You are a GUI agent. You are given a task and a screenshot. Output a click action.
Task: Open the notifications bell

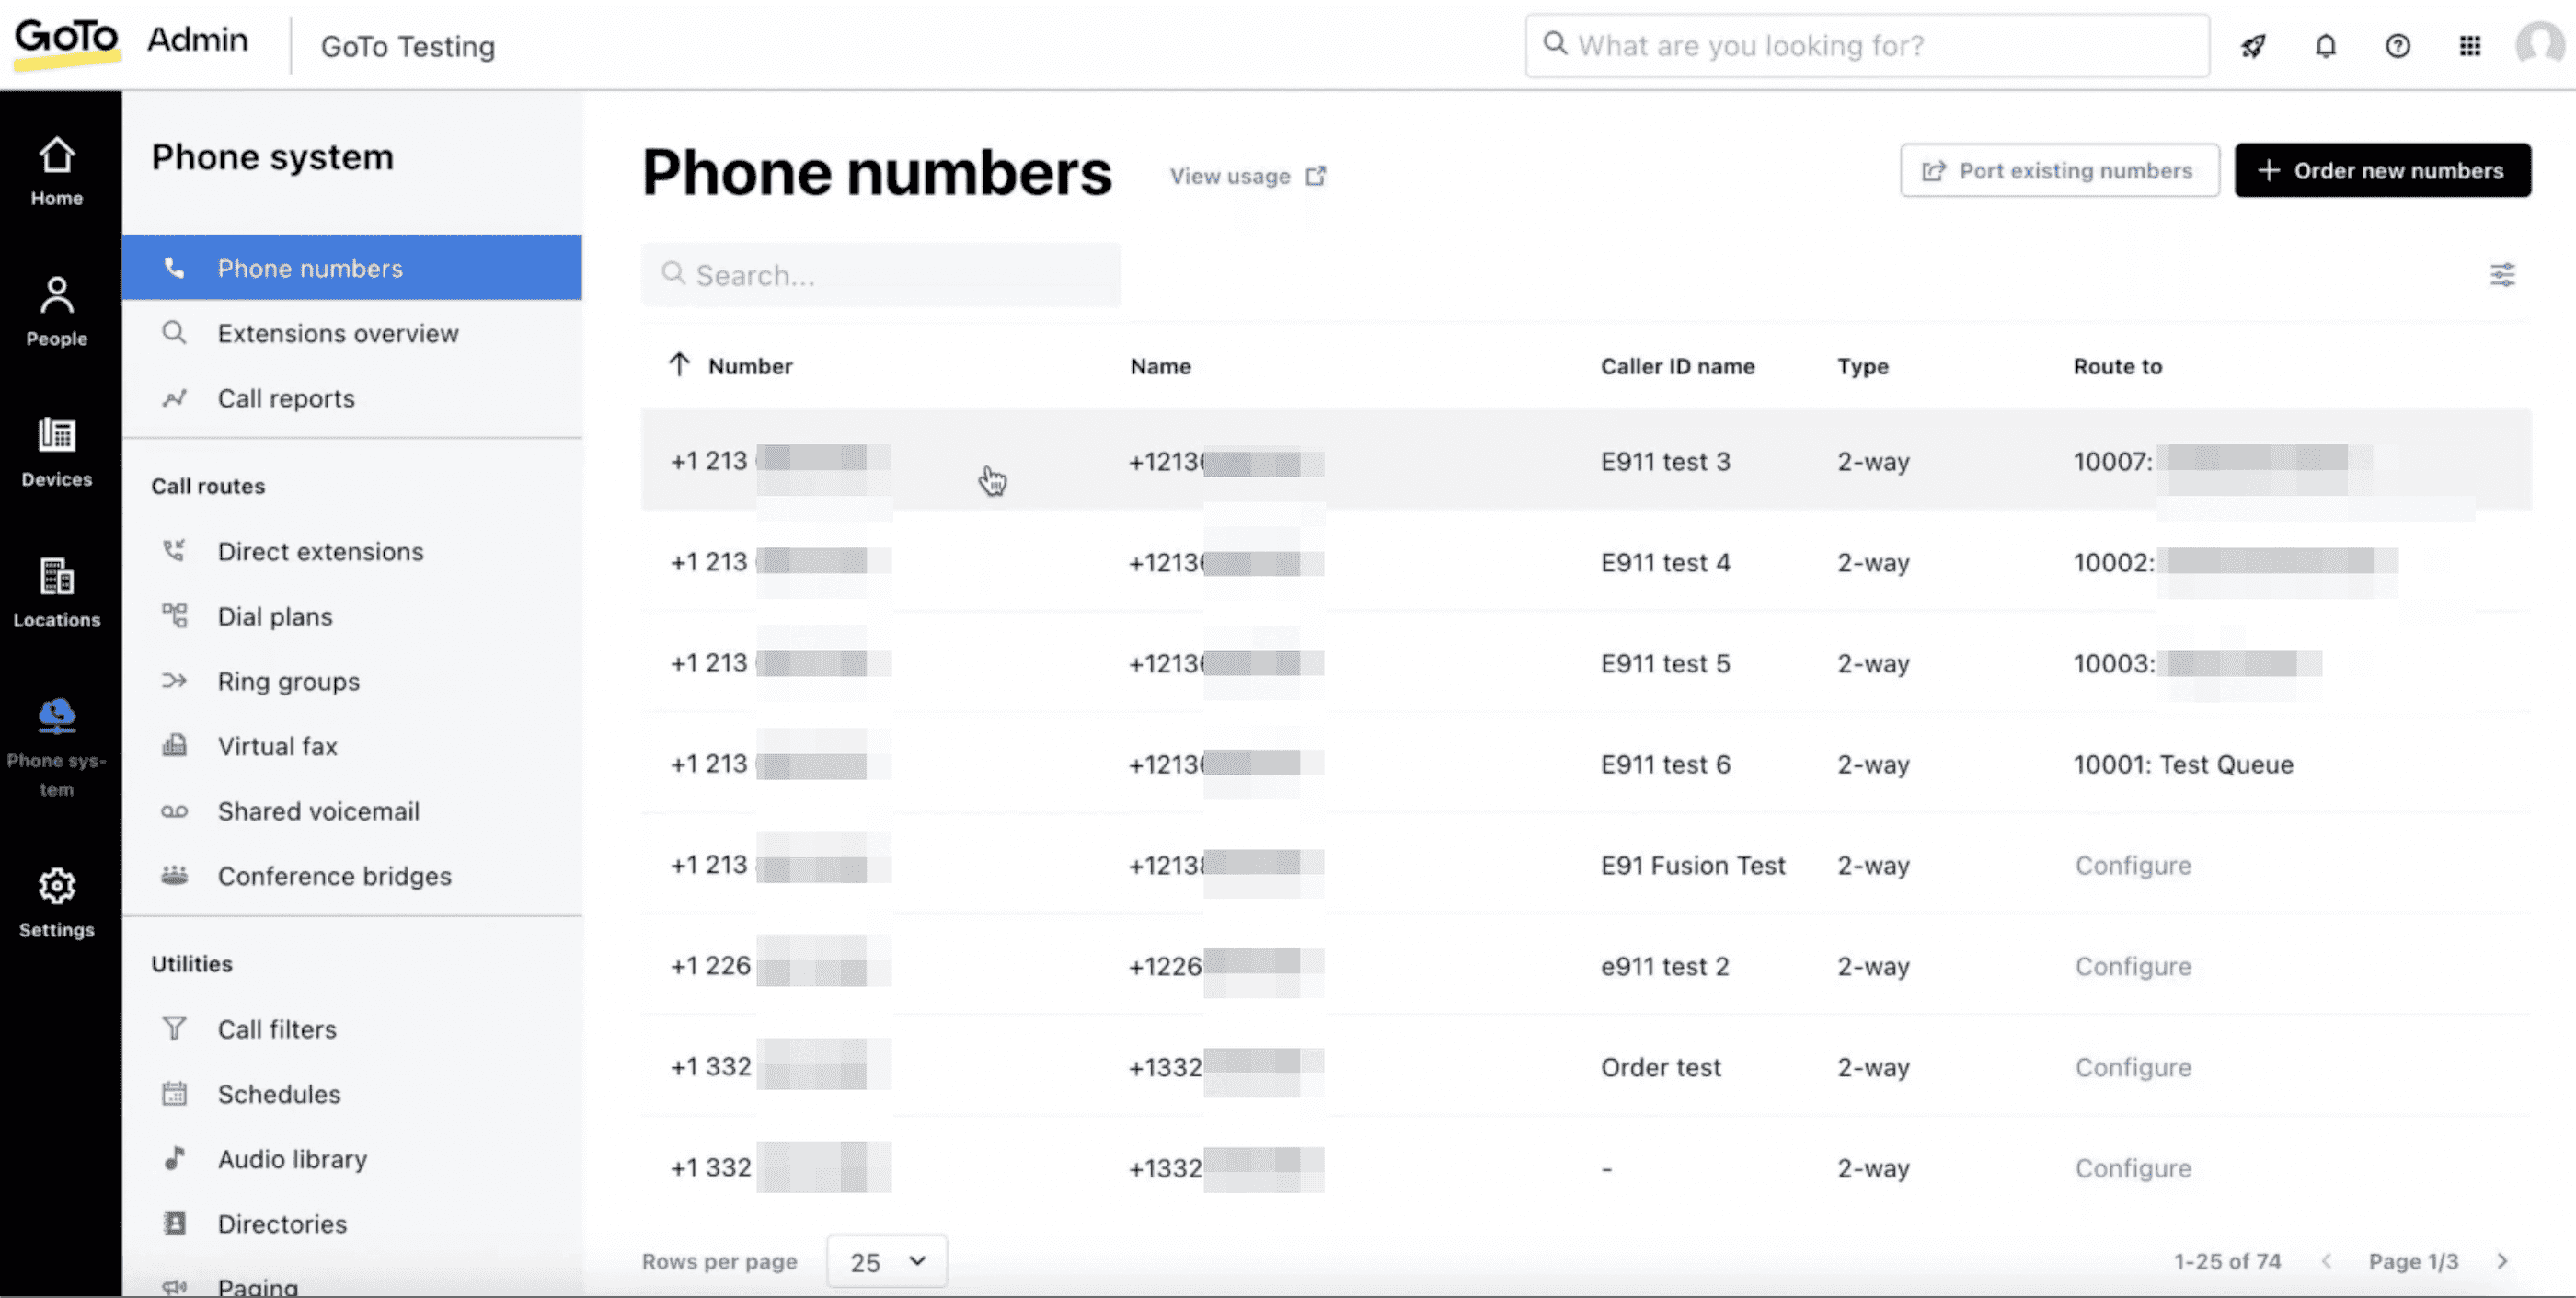point(2325,46)
